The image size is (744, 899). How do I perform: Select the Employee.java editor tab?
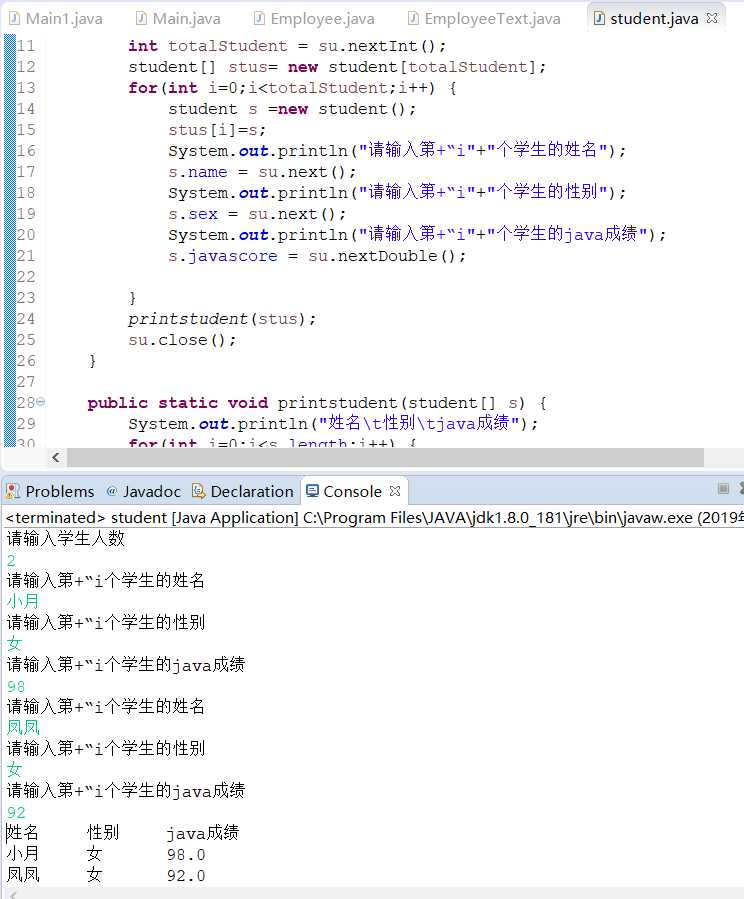314,19
